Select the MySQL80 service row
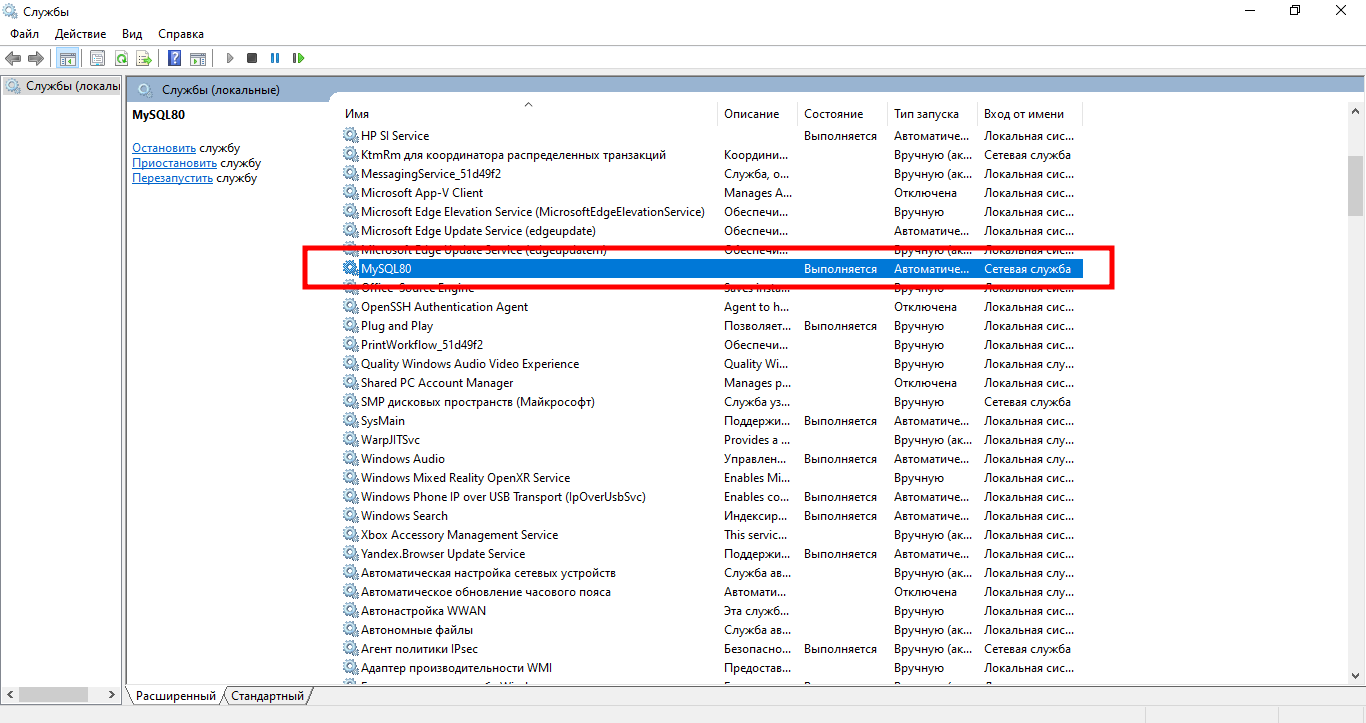The width and height of the screenshot is (1366, 723). 711,269
